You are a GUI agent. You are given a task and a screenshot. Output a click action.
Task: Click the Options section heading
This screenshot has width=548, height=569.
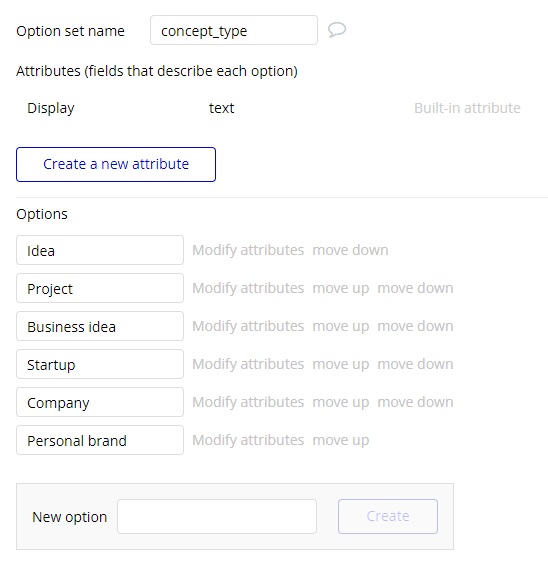click(42, 214)
